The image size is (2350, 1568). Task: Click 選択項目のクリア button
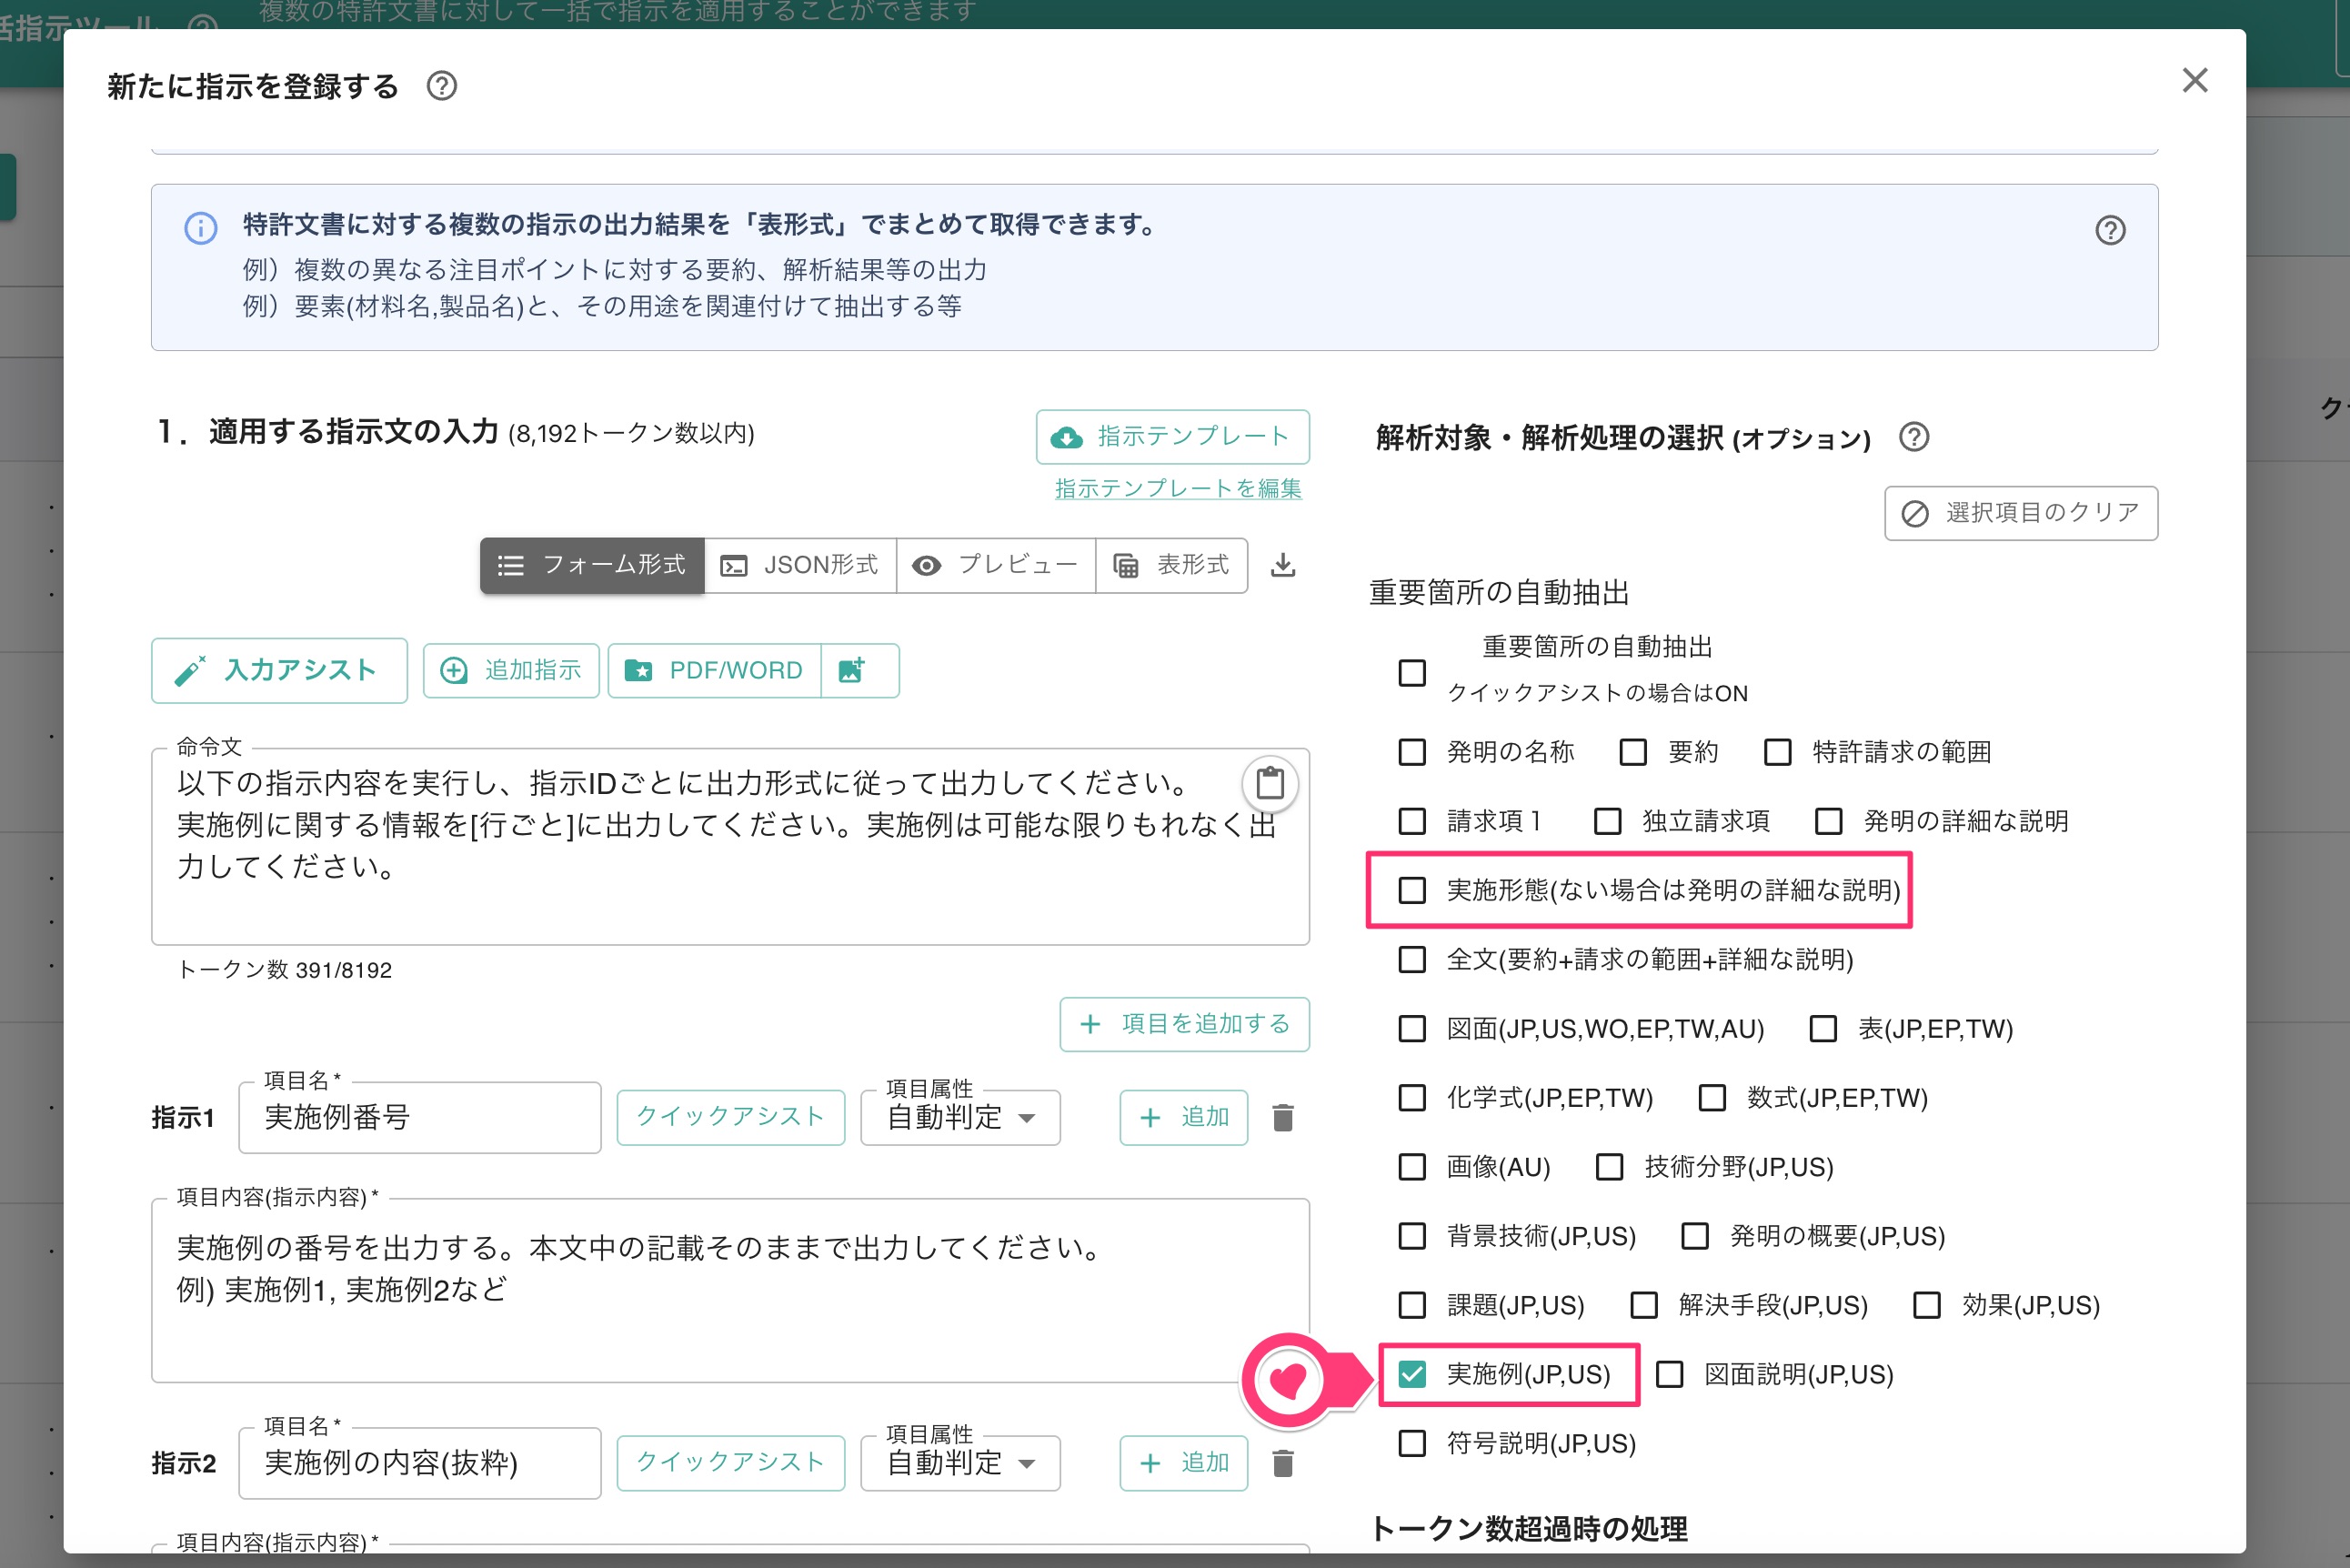pos(2021,513)
